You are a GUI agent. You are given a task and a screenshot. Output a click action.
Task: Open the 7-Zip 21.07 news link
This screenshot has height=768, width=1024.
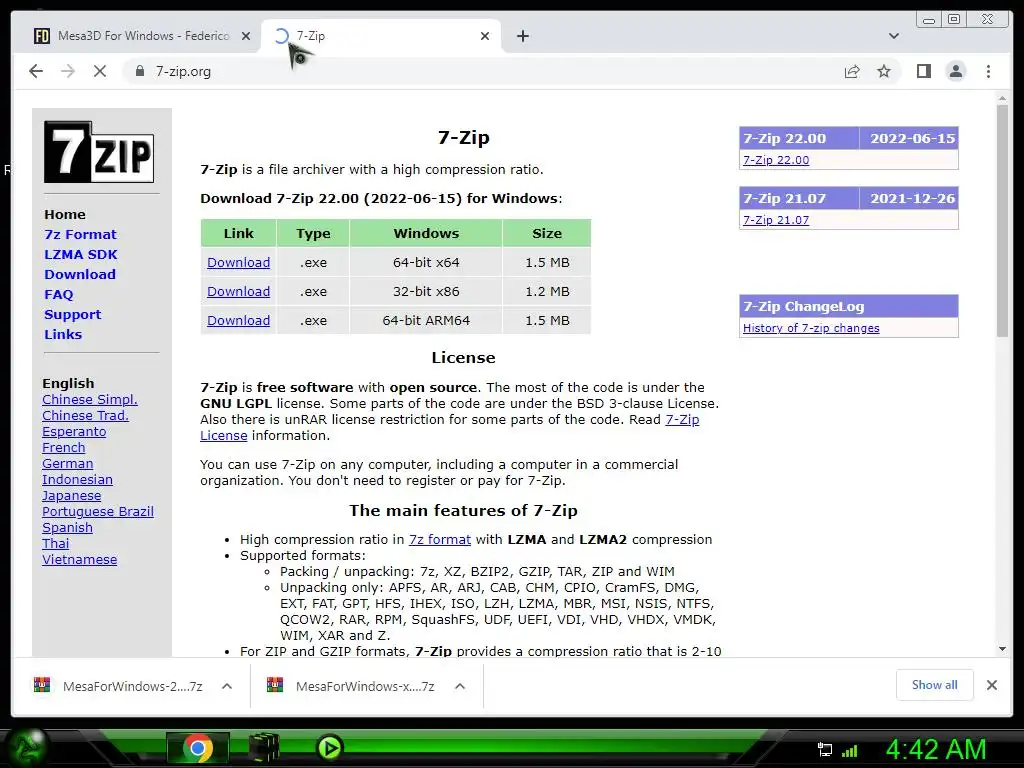click(776, 220)
